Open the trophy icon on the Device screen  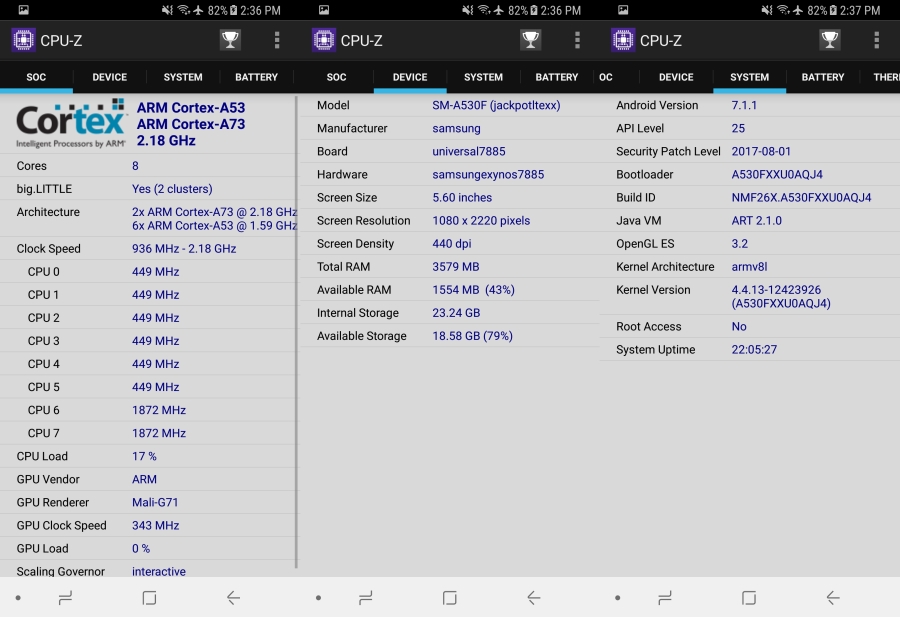(530, 40)
